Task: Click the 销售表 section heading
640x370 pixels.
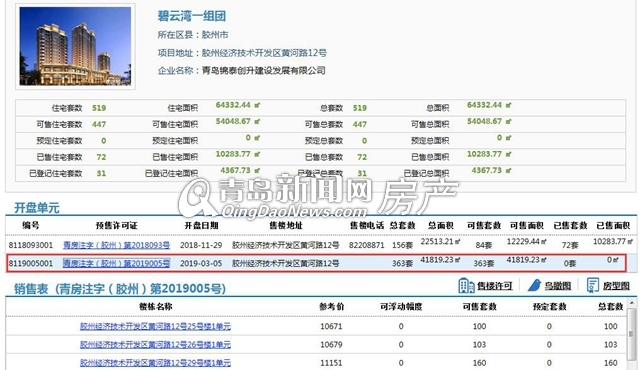Action: coord(120,289)
